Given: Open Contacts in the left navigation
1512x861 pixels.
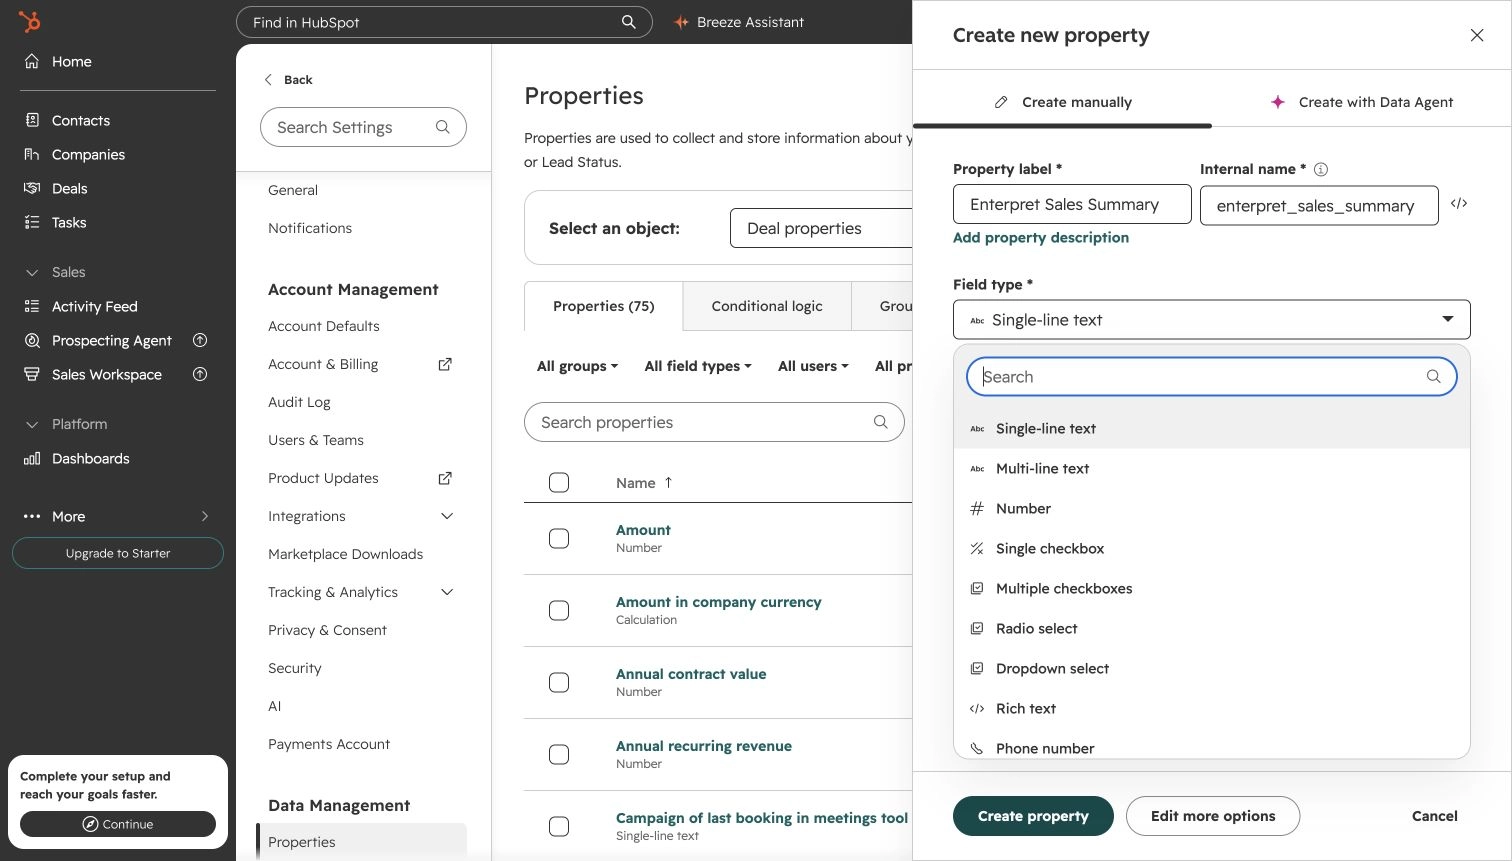Looking at the screenshot, I should tap(67, 120).
